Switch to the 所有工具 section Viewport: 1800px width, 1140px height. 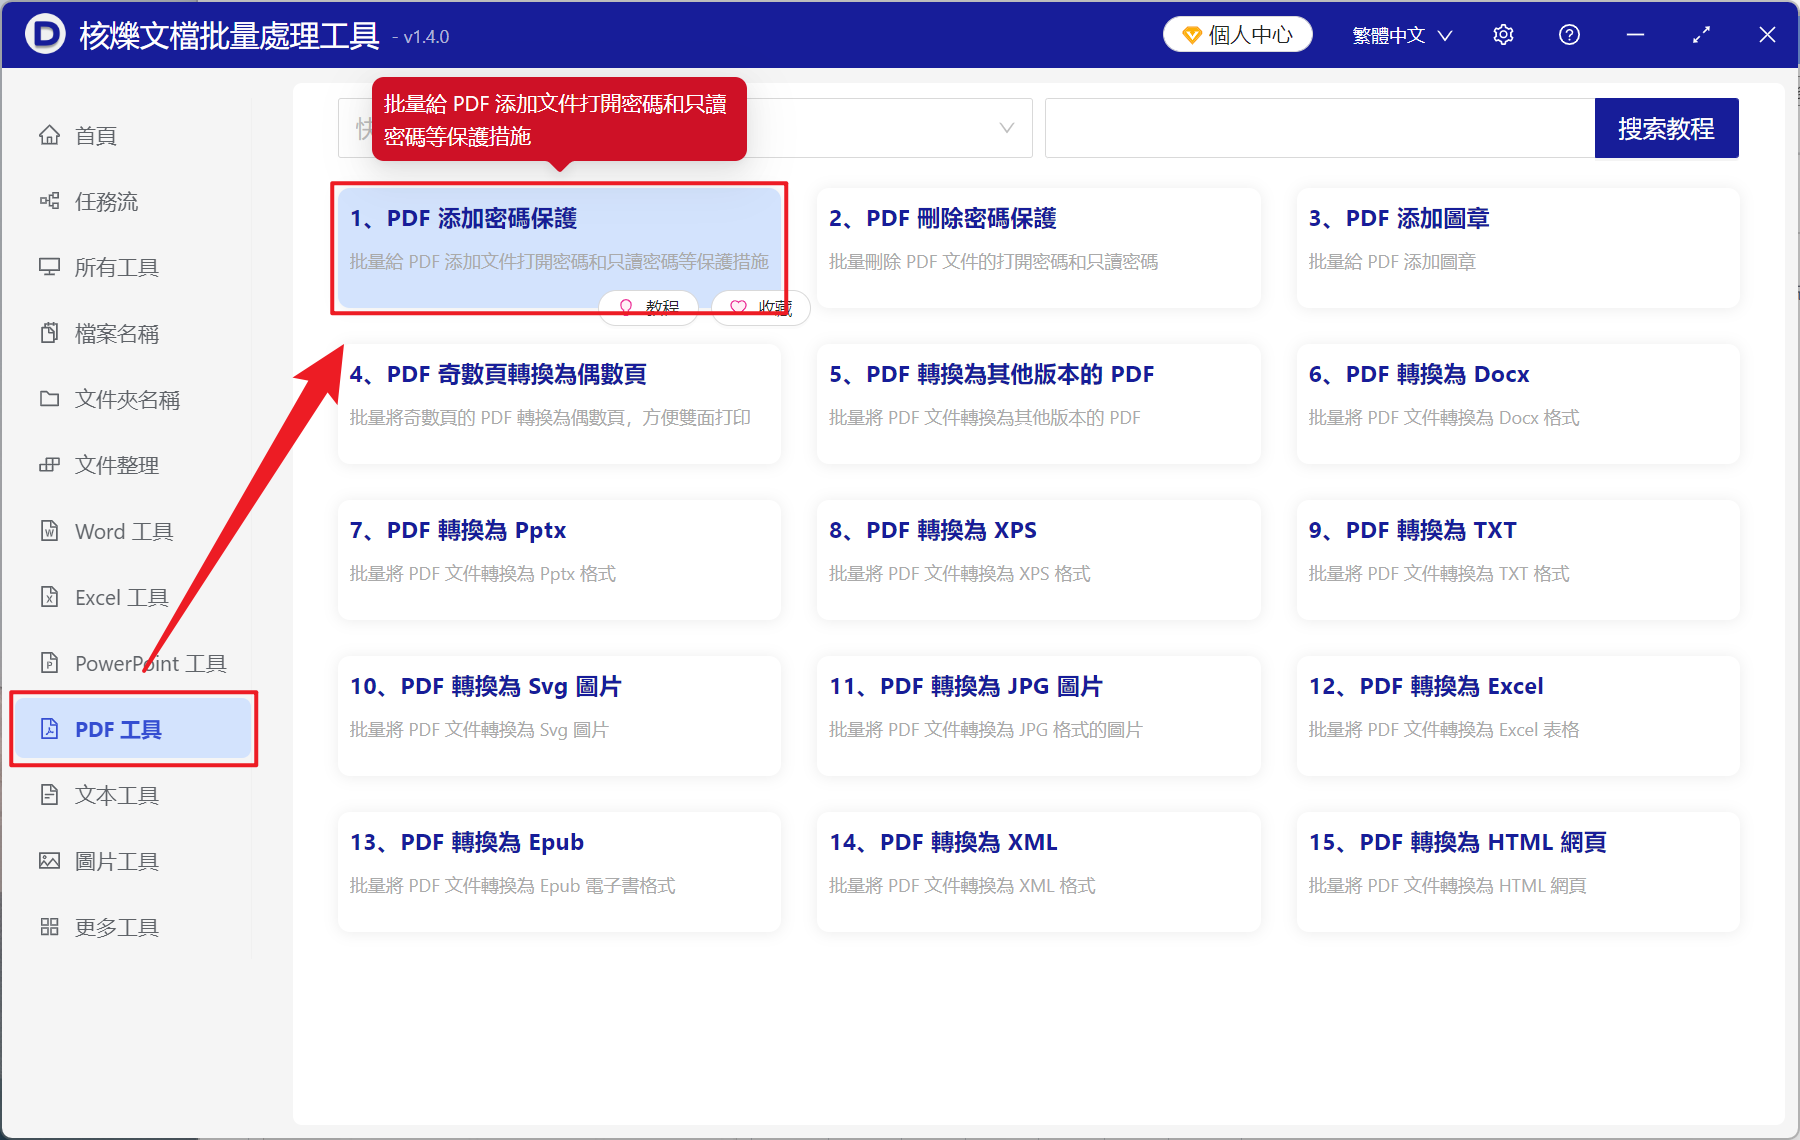point(116,267)
